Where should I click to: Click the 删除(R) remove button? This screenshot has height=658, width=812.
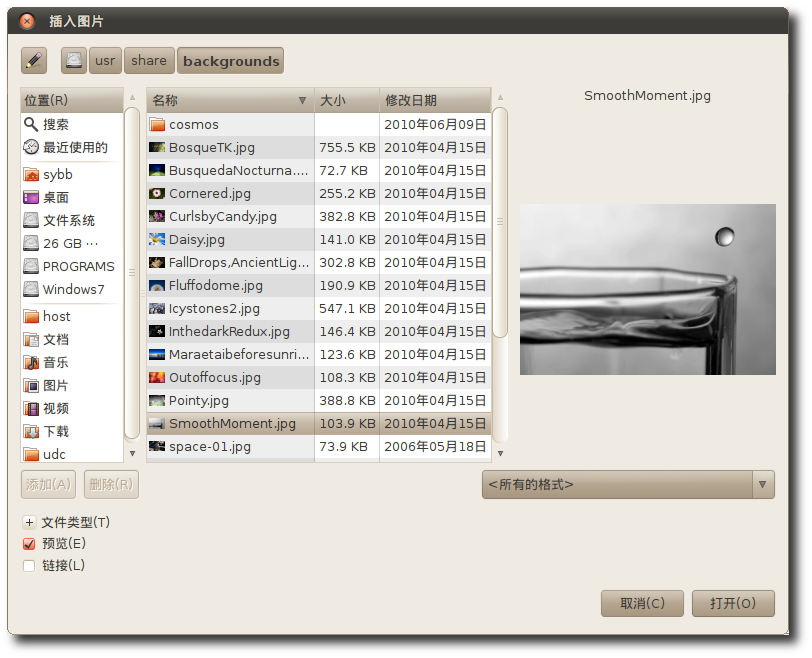point(111,485)
